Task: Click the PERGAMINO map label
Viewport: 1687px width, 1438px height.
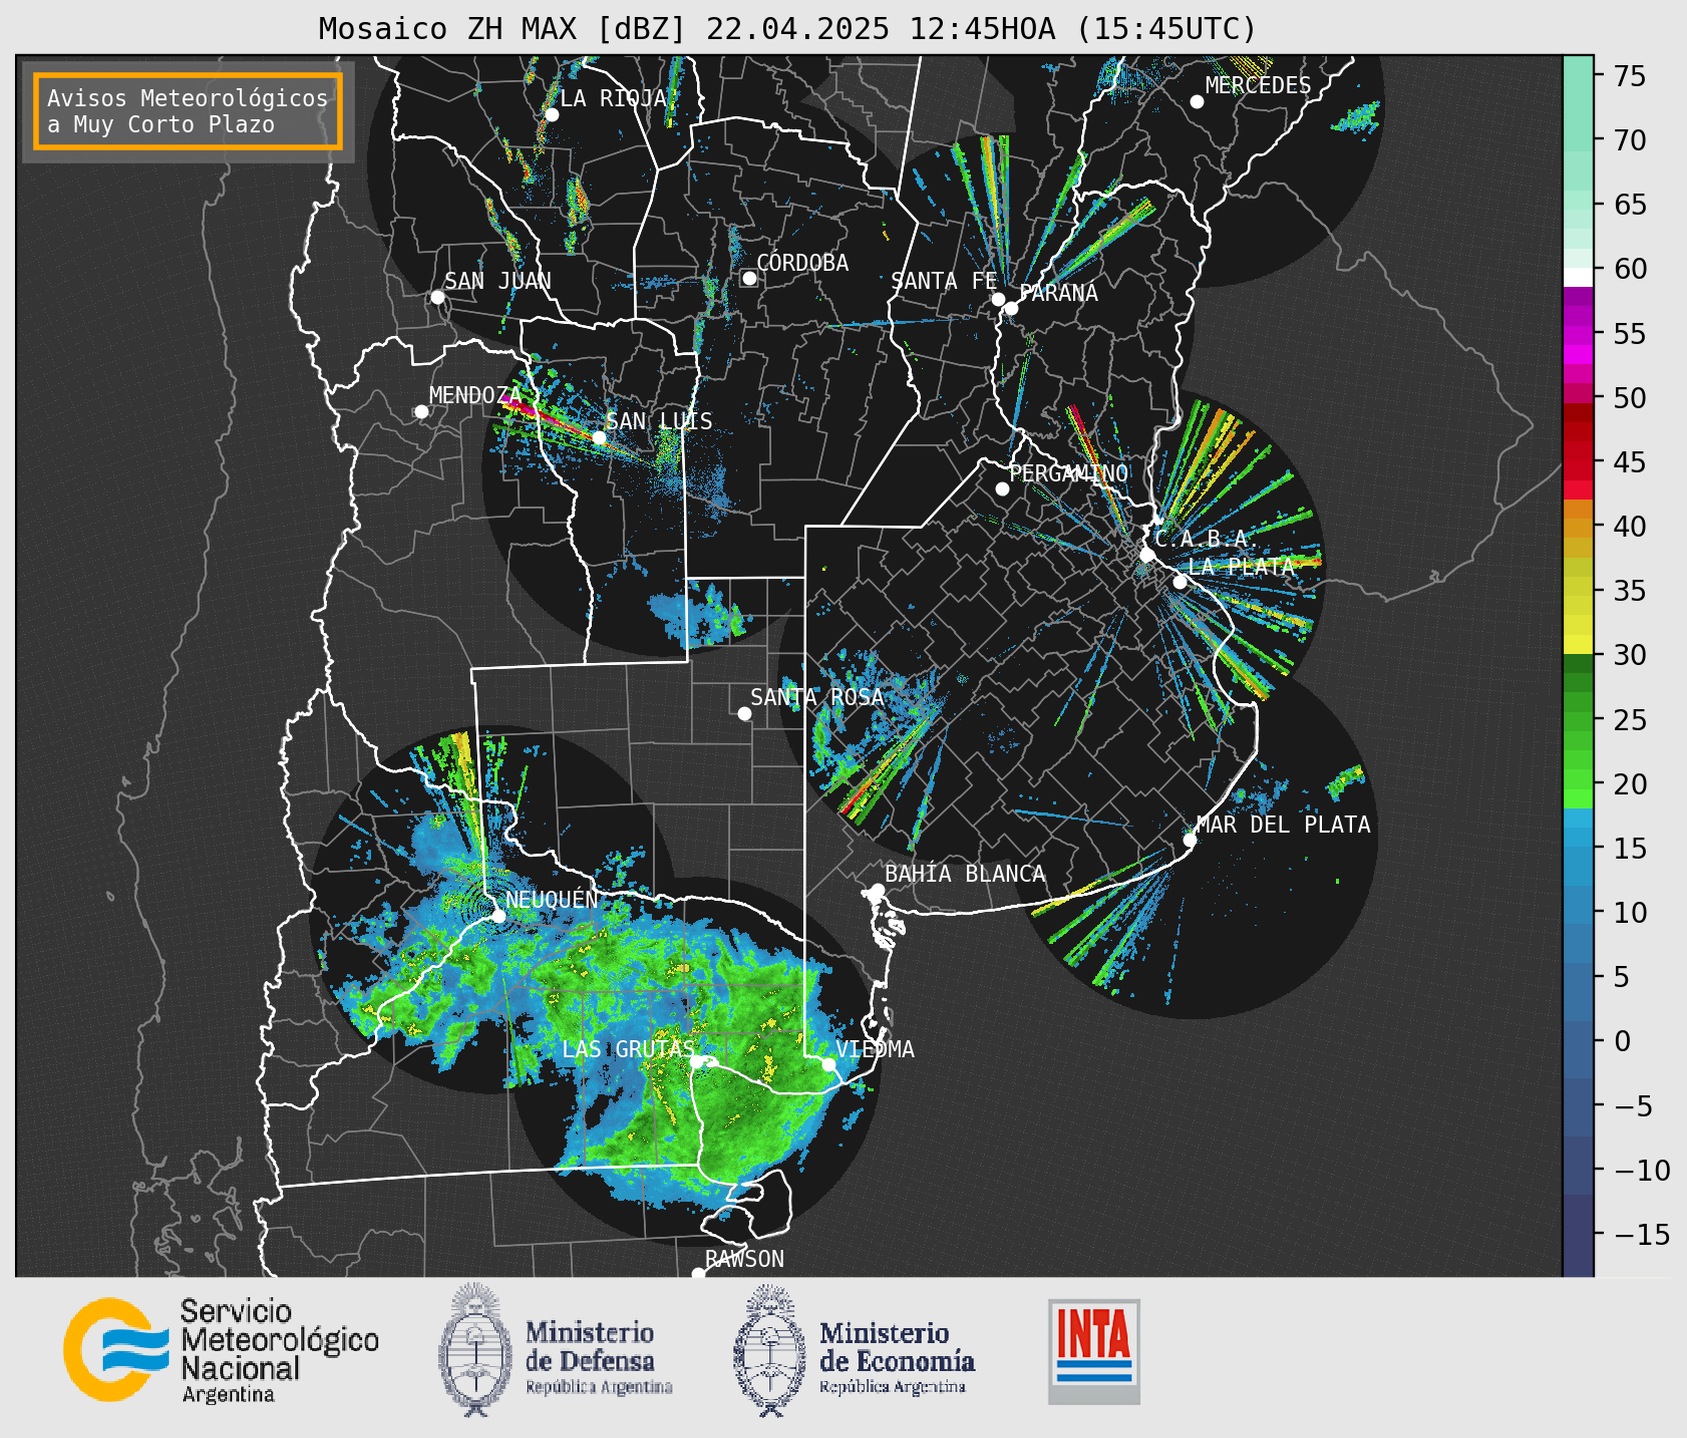Action: coord(1069,473)
